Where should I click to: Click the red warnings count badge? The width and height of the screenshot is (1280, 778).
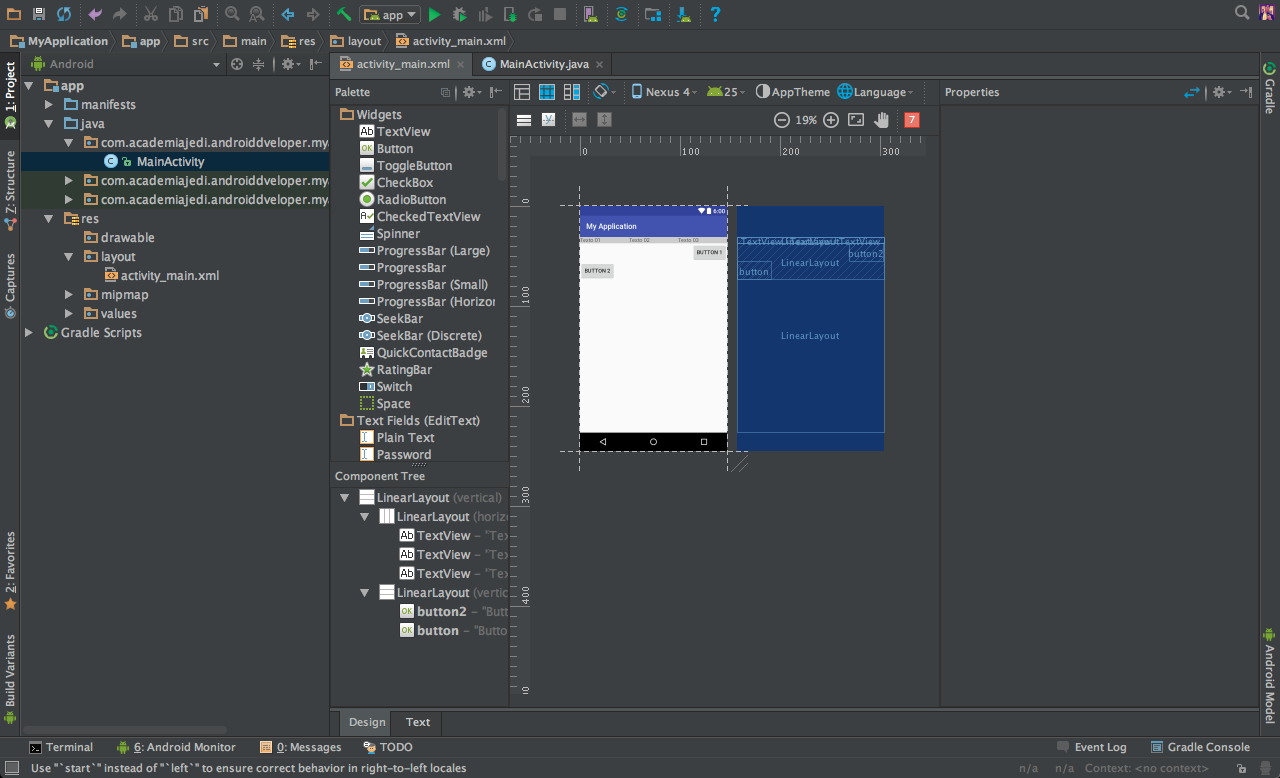click(911, 120)
